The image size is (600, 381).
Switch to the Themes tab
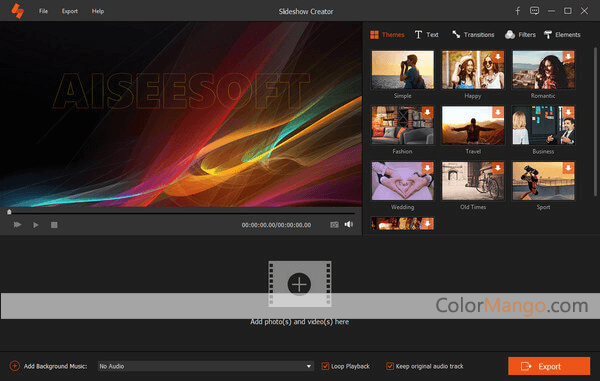[x=387, y=35]
